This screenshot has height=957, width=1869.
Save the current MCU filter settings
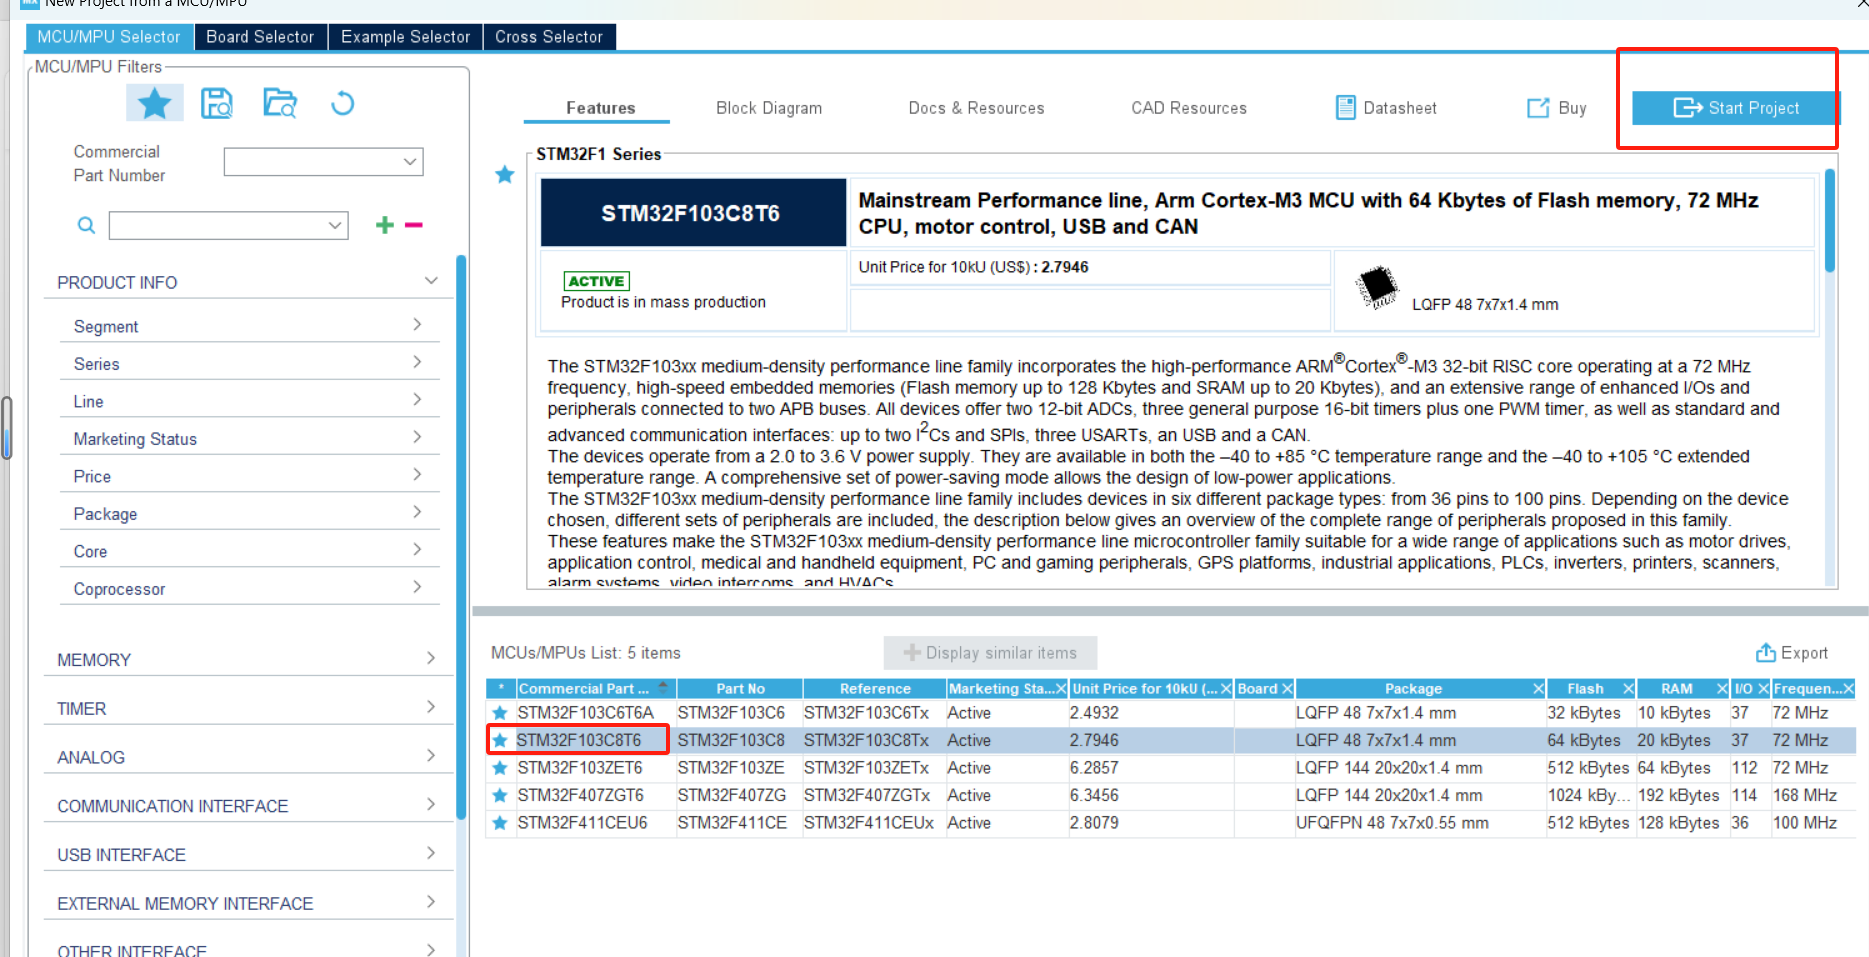(217, 102)
